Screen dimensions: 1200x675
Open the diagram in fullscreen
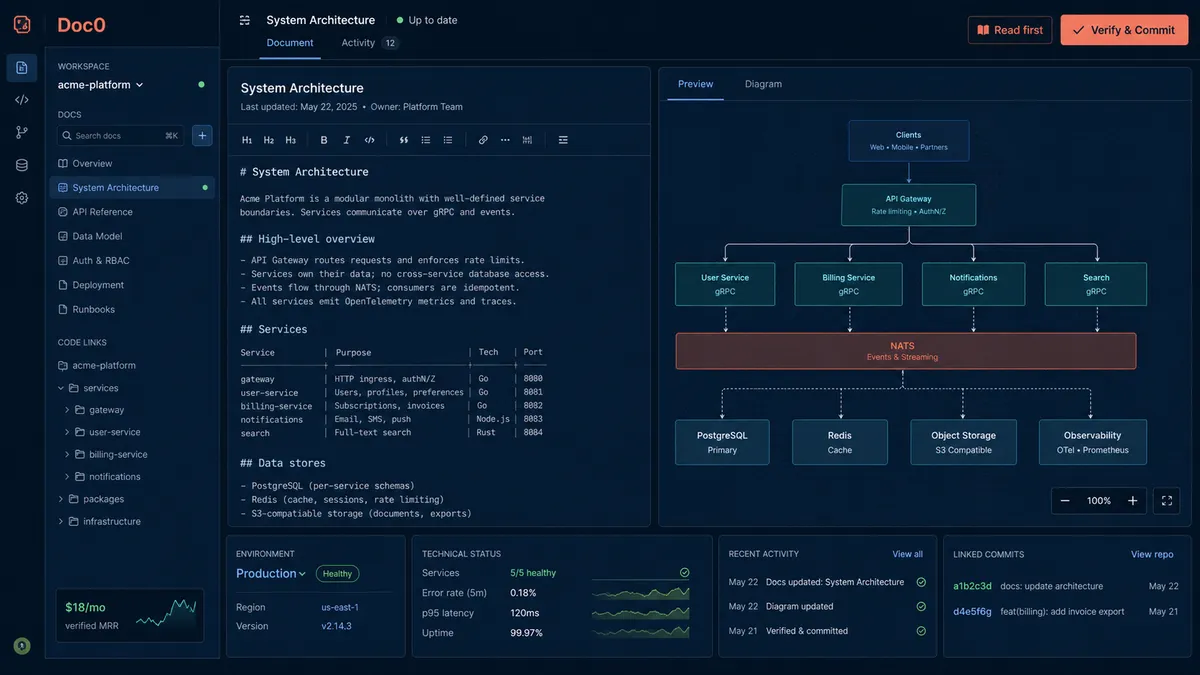click(1166, 501)
